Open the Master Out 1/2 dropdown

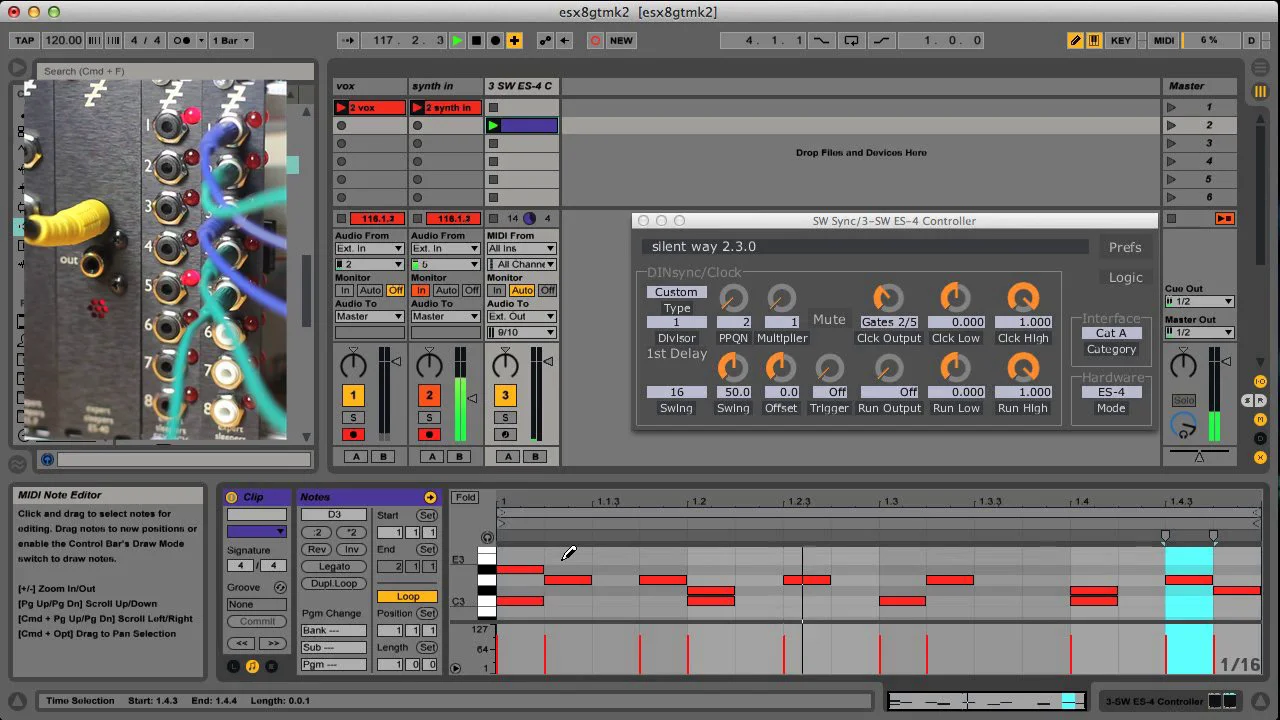click(1199, 333)
